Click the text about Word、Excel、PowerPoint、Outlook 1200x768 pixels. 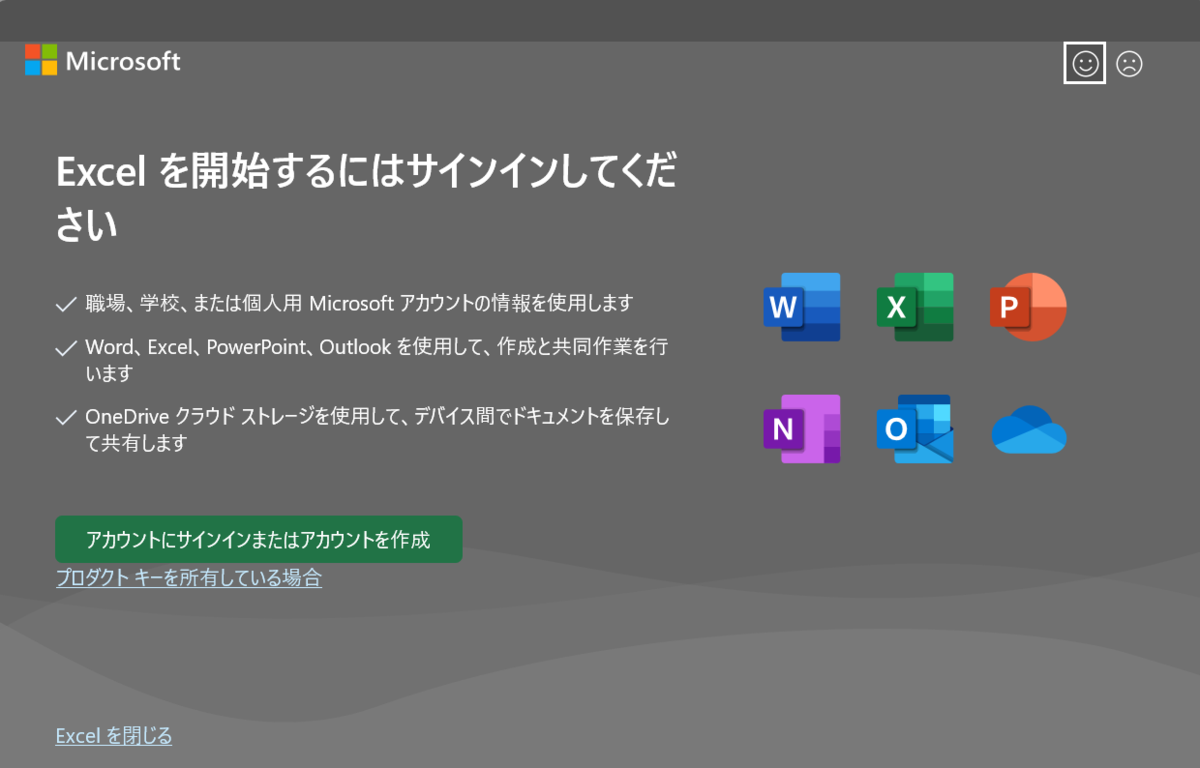click(x=377, y=360)
